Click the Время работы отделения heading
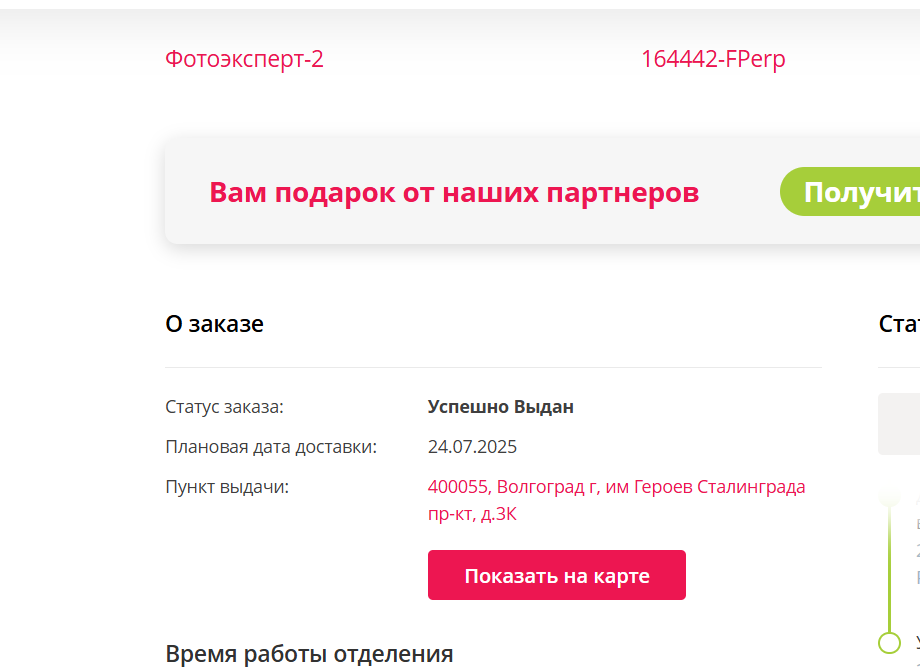This screenshot has height=667, width=920. [309, 654]
